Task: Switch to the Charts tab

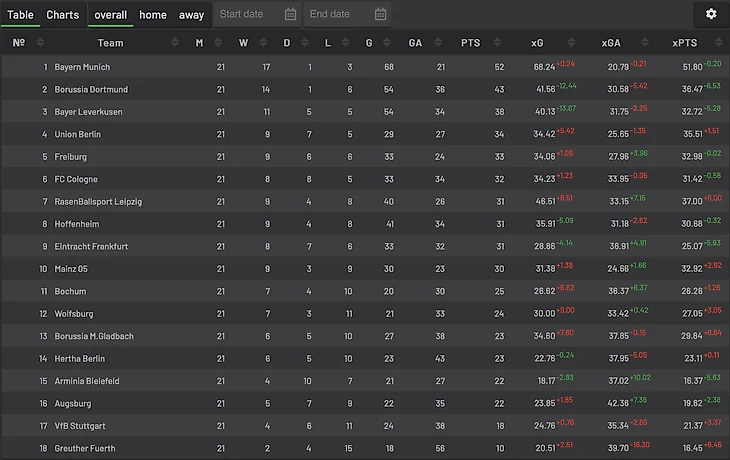Action: coord(62,15)
